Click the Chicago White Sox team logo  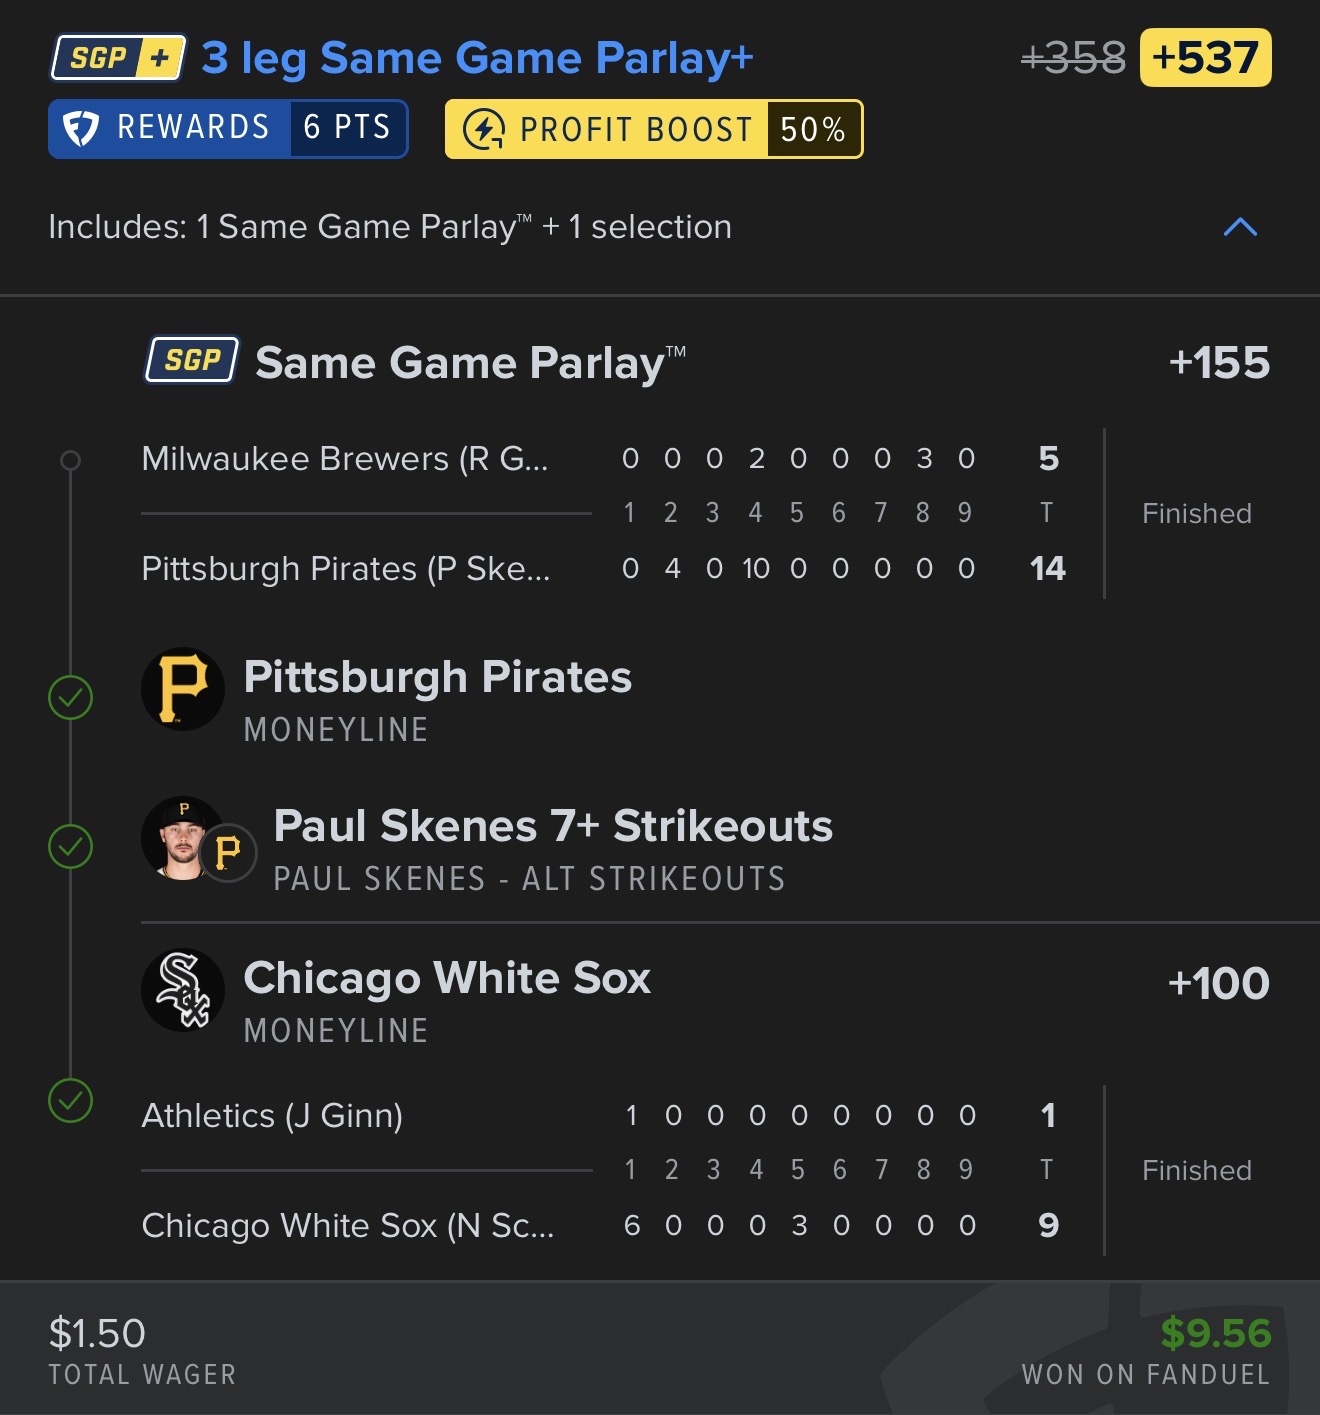183,990
